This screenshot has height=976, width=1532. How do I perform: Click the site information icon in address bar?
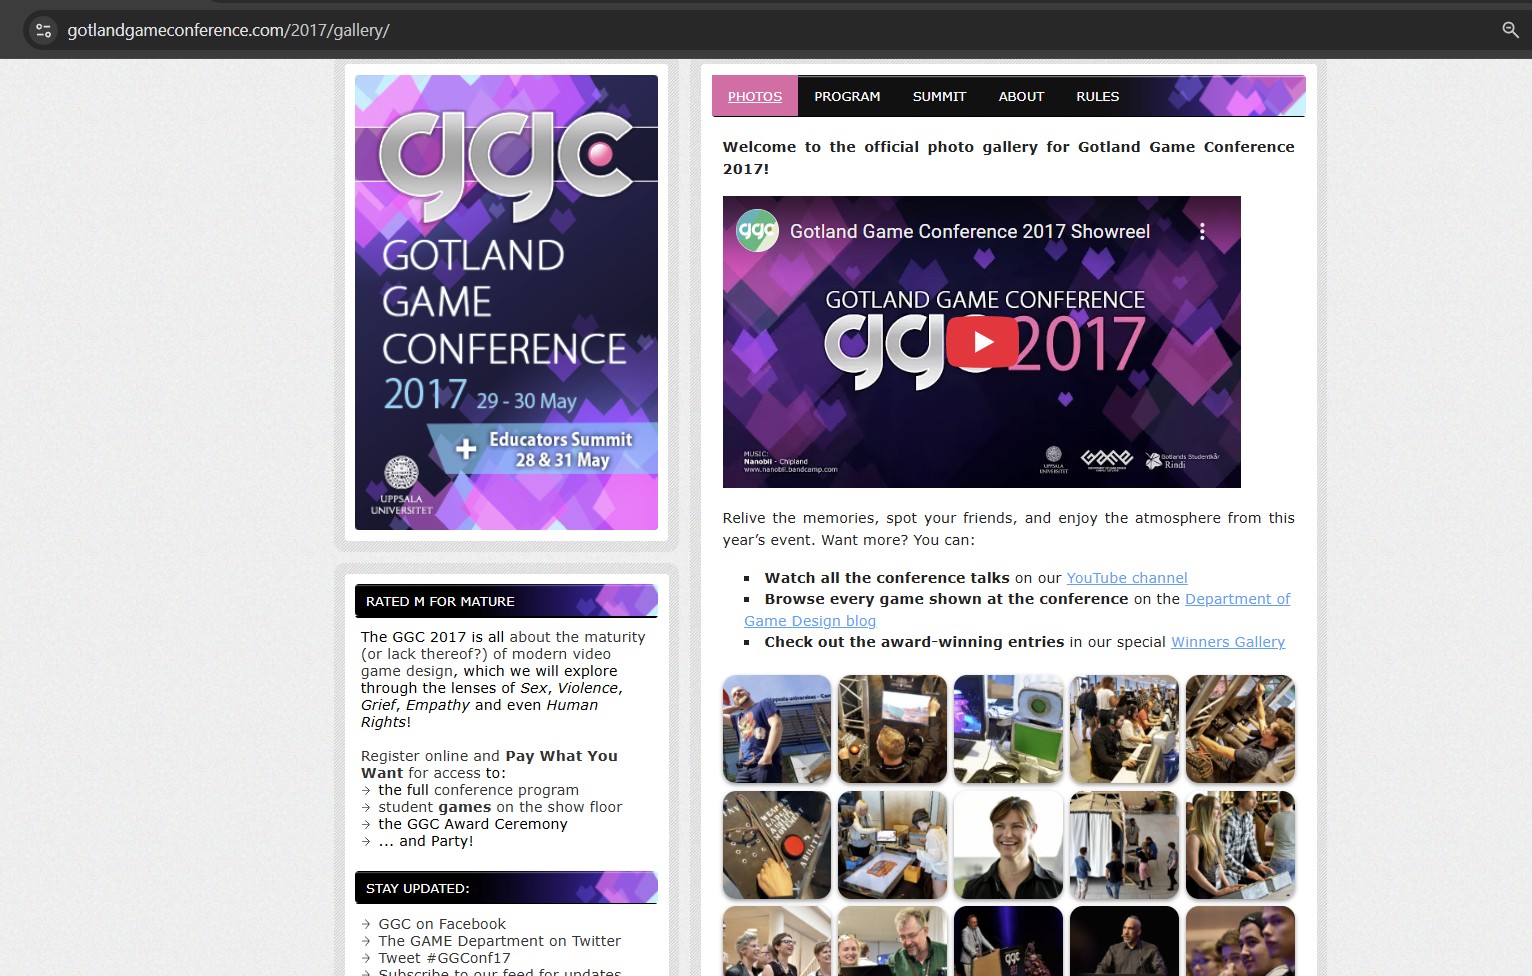point(43,30)
